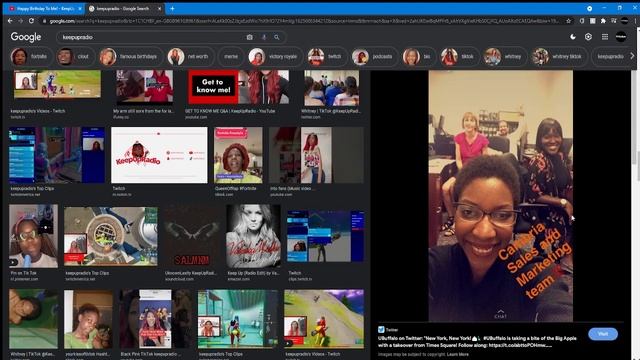Click the large preview selfie image
This screenshot has height=360, width=640.
pyautogui.click(x=500, y=196)
